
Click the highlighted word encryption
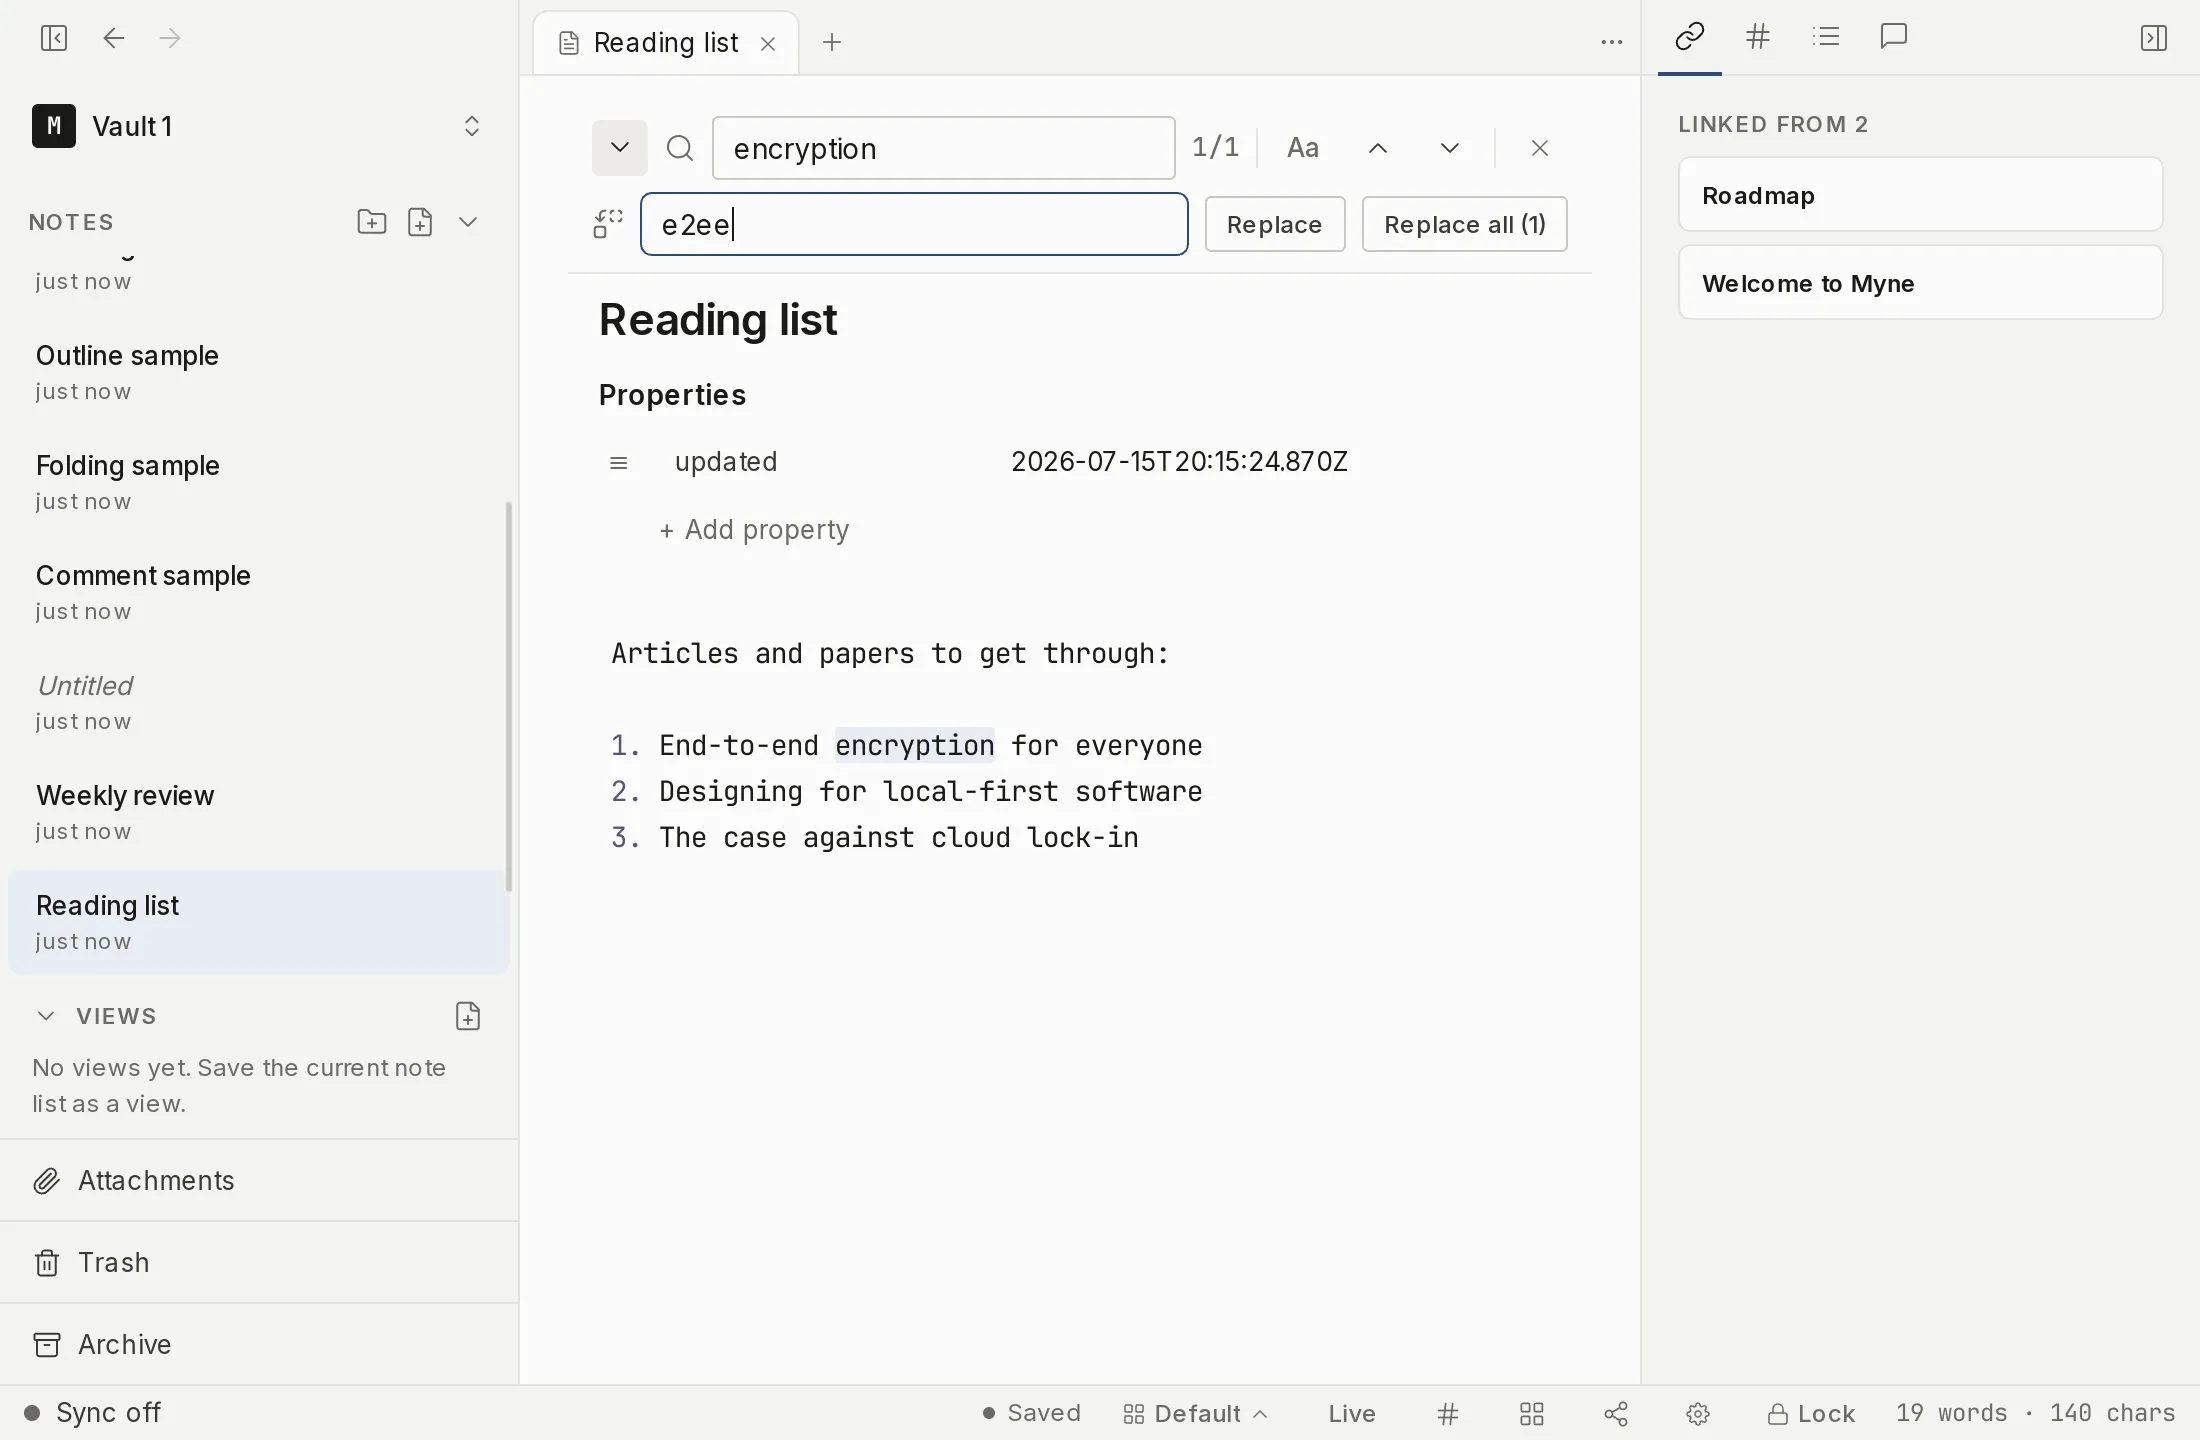coord(914,746)
